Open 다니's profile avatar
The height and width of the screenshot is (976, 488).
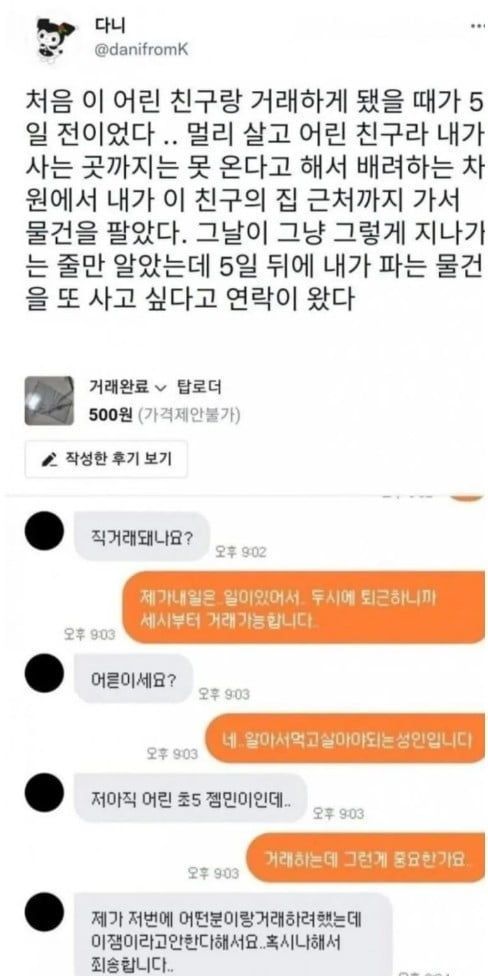point(55,40)
